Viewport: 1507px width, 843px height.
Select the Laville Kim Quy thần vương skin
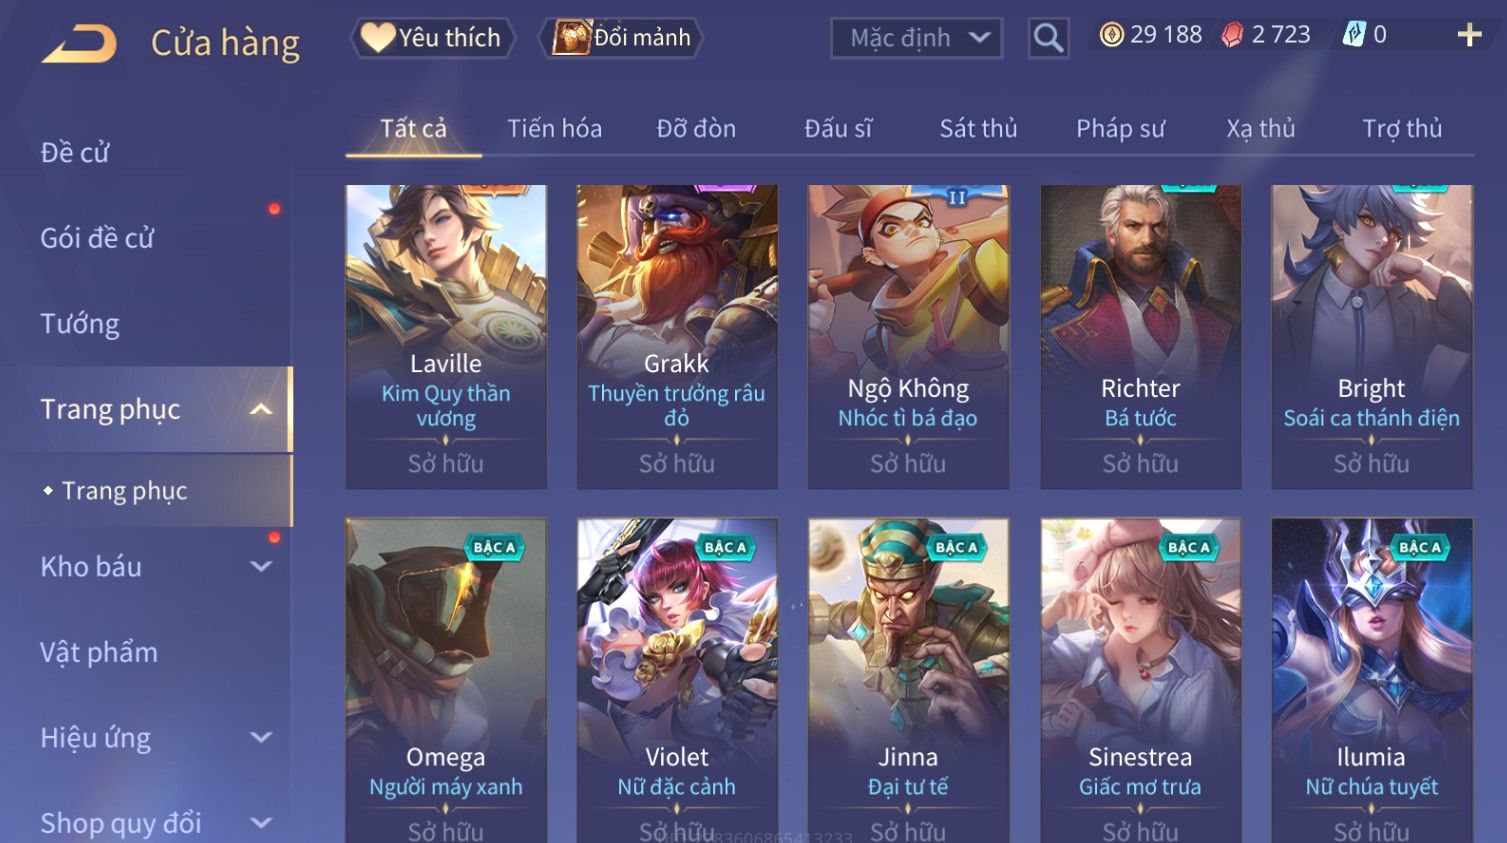coord(446,337)
